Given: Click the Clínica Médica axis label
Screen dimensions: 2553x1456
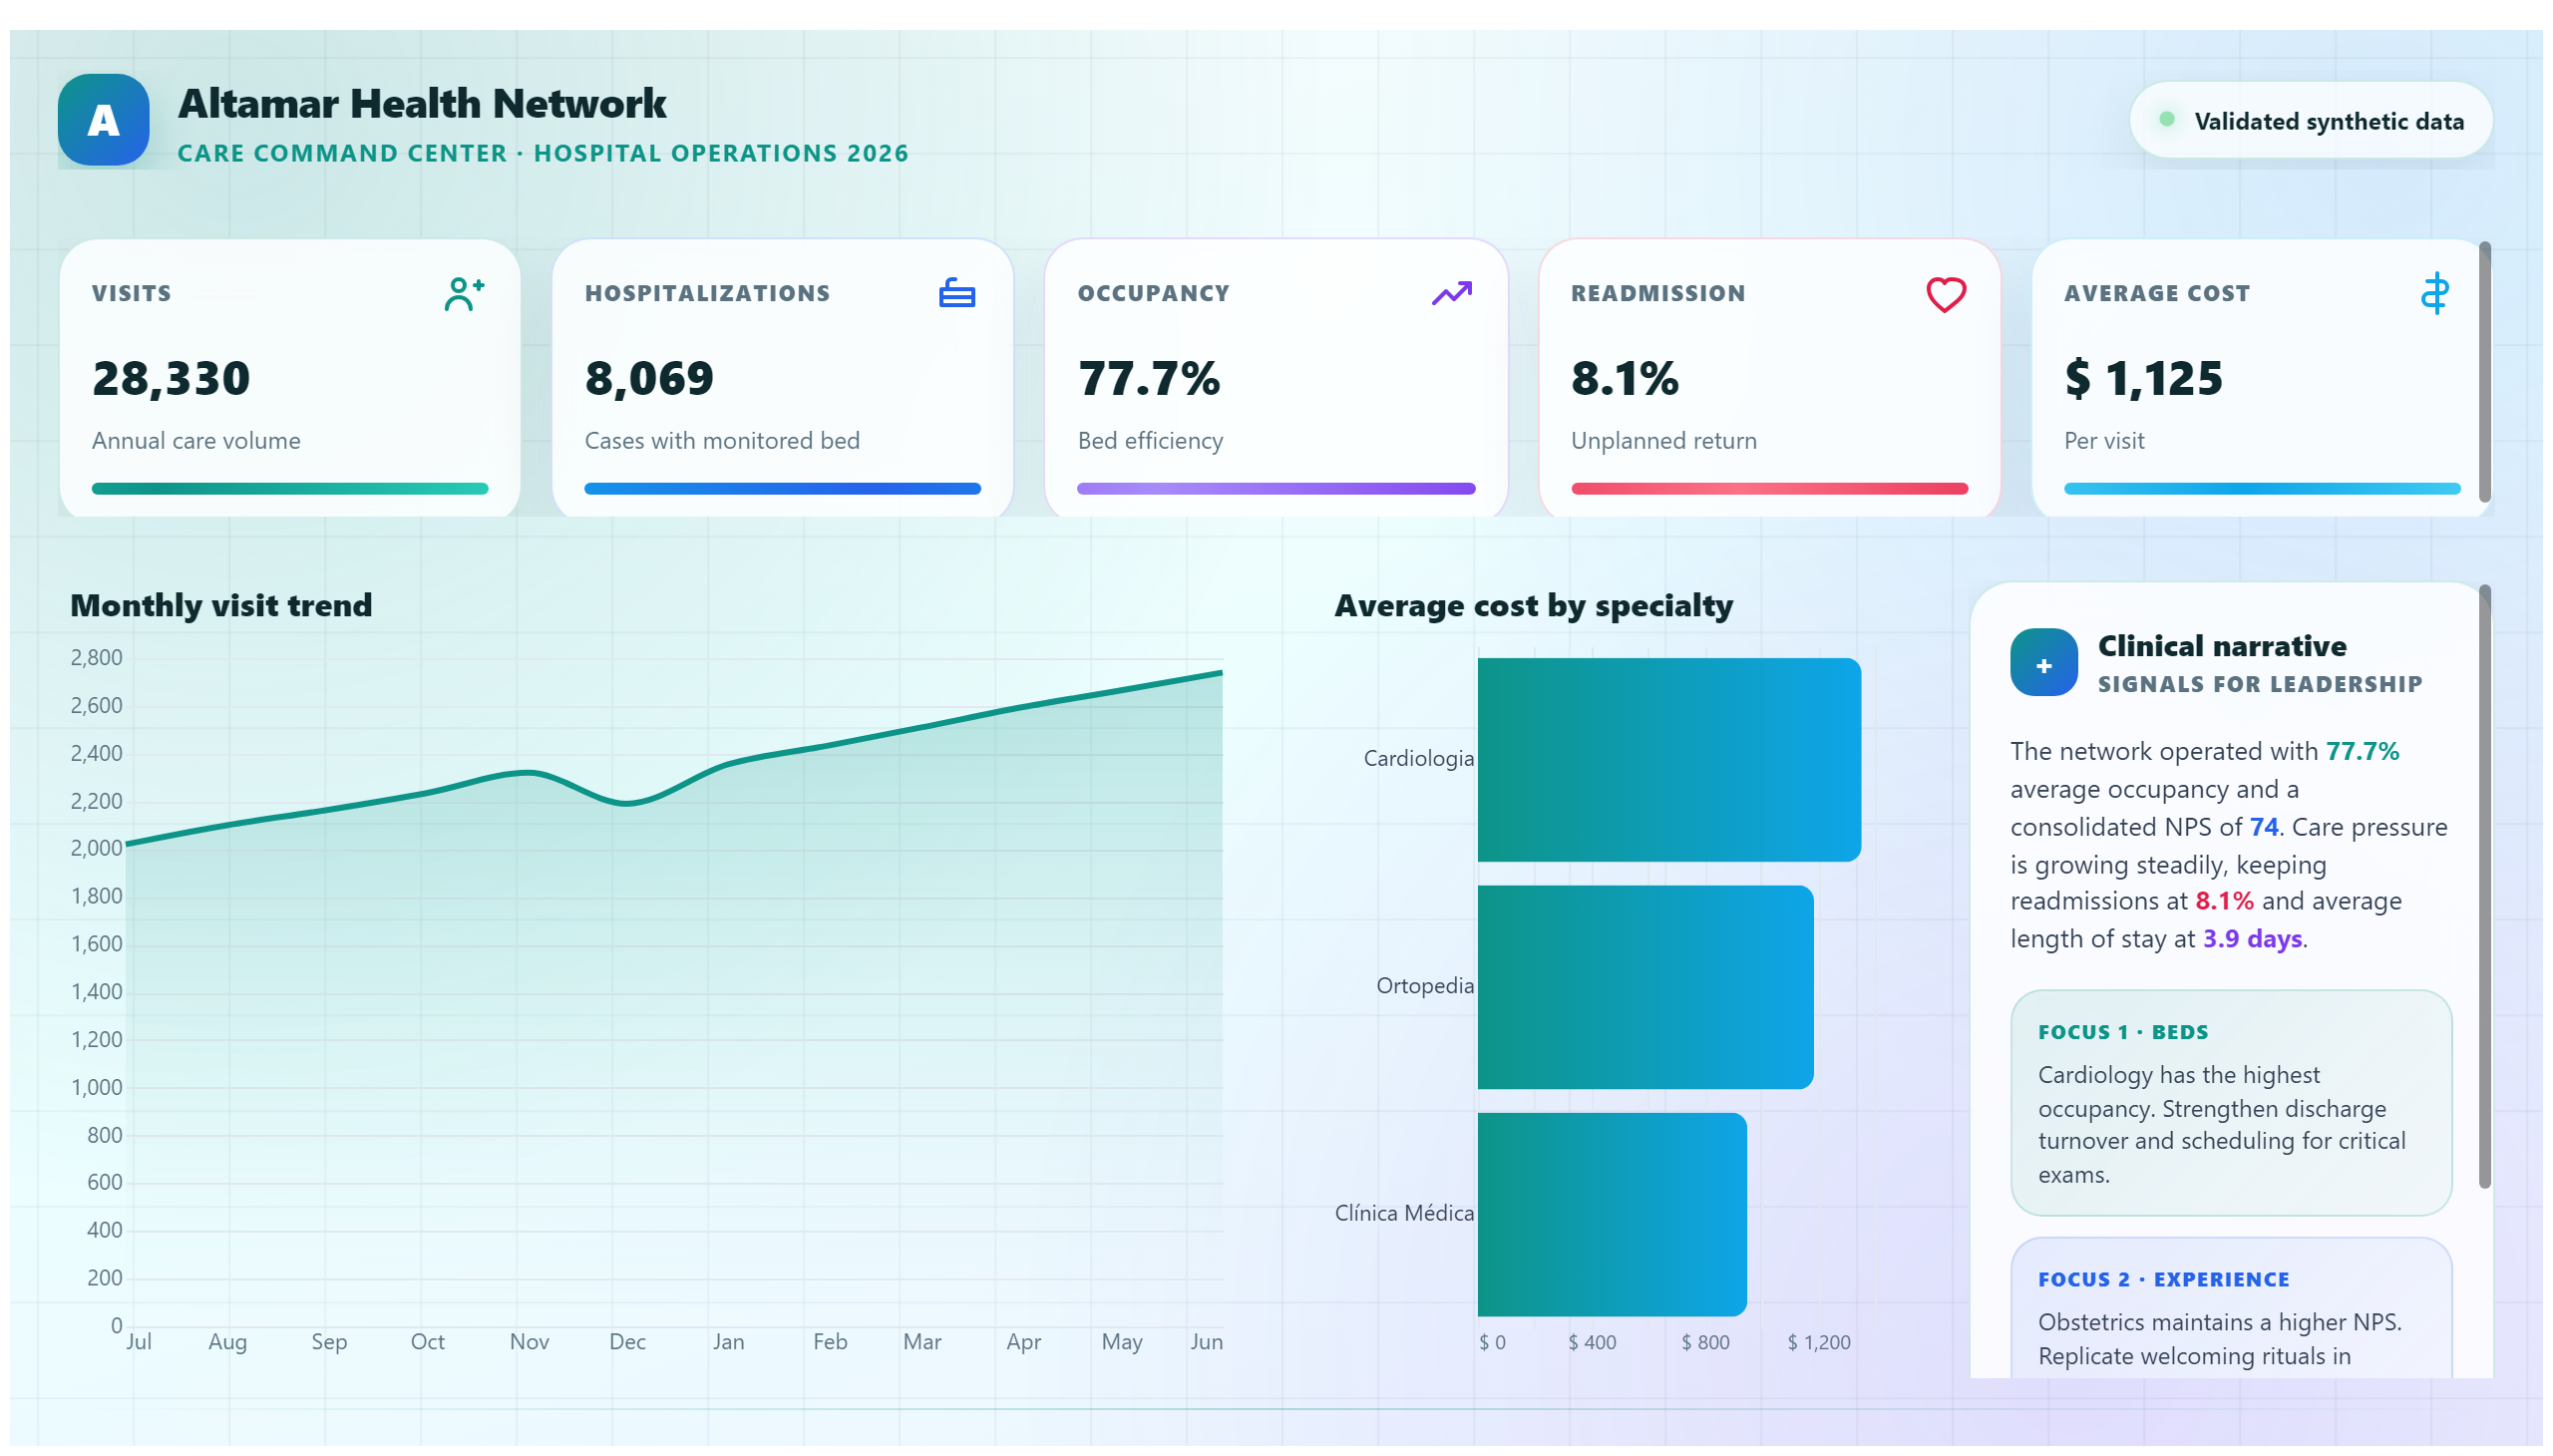Looking at the screenshot, I should coord(1403,1212).
